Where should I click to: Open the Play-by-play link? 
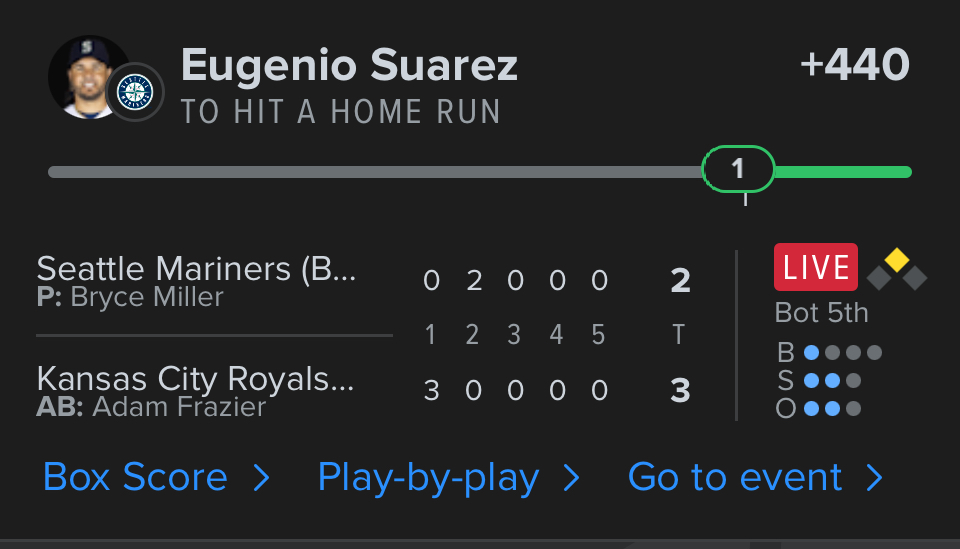[428, 477]
